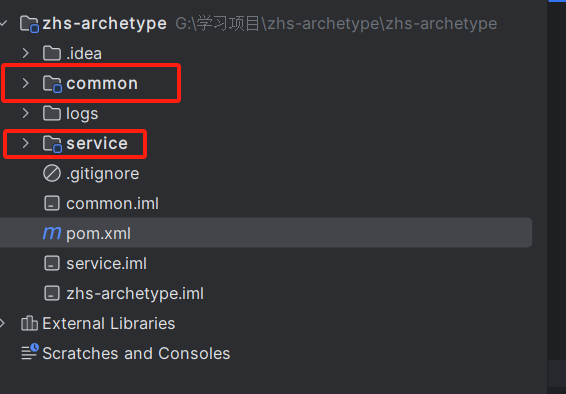Select the pom.xml file name
Screen dimensions: 566x394
pyautogui.click(x=99, y=234)
